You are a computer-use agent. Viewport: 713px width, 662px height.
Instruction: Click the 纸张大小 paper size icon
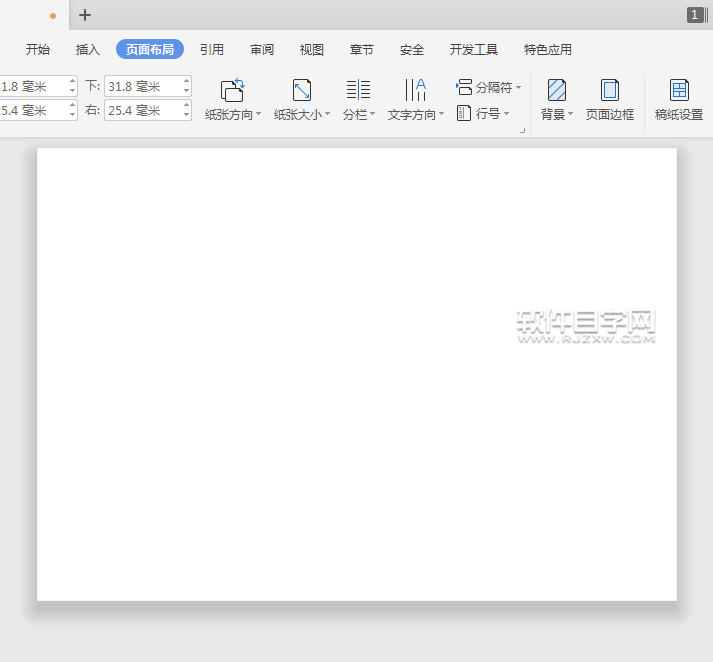[x=301, y=90]
